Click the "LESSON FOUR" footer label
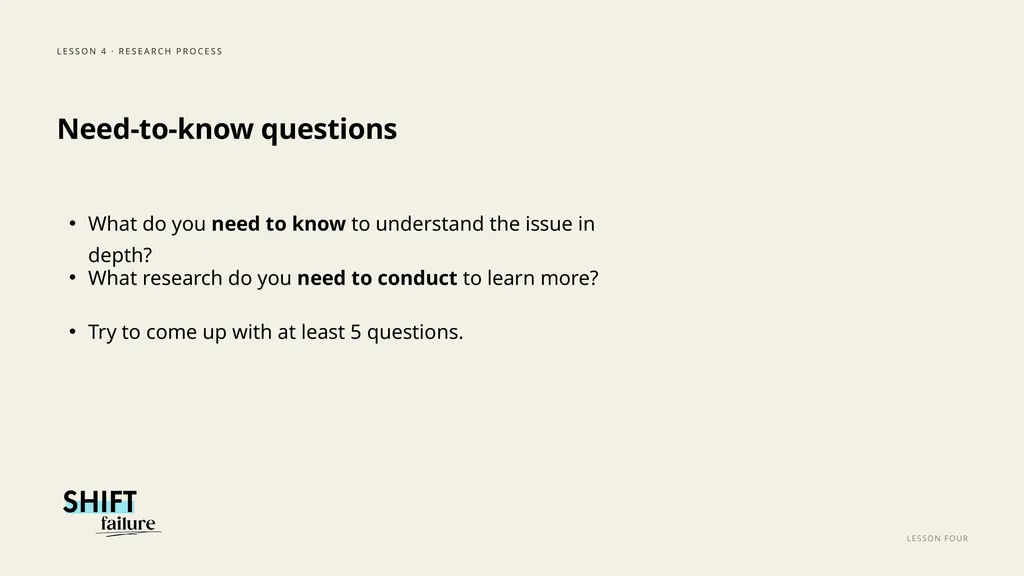 coord(937,538)
